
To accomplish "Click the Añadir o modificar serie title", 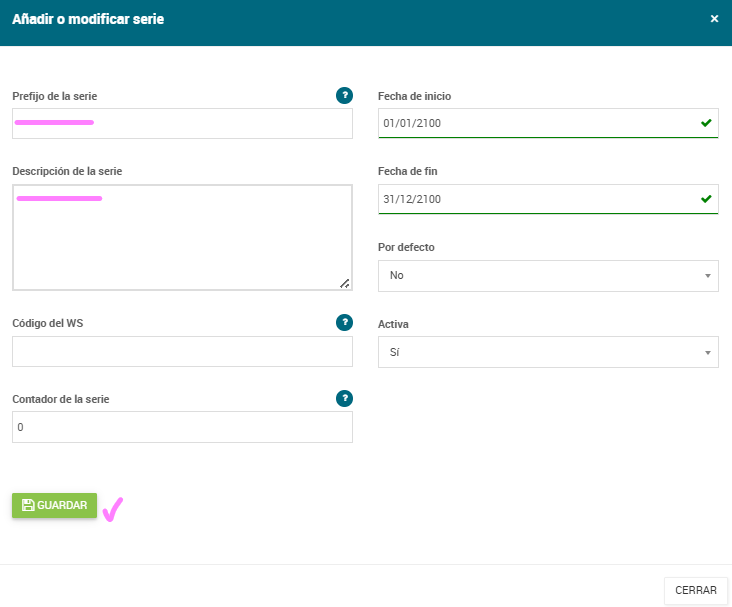I will [x=88, y=19].
